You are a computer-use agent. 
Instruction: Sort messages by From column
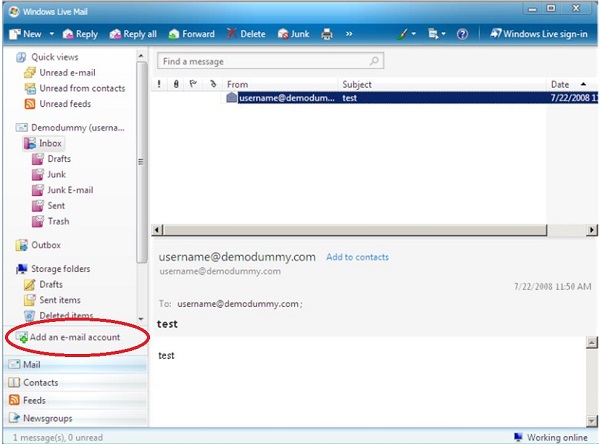coord(280,84)
